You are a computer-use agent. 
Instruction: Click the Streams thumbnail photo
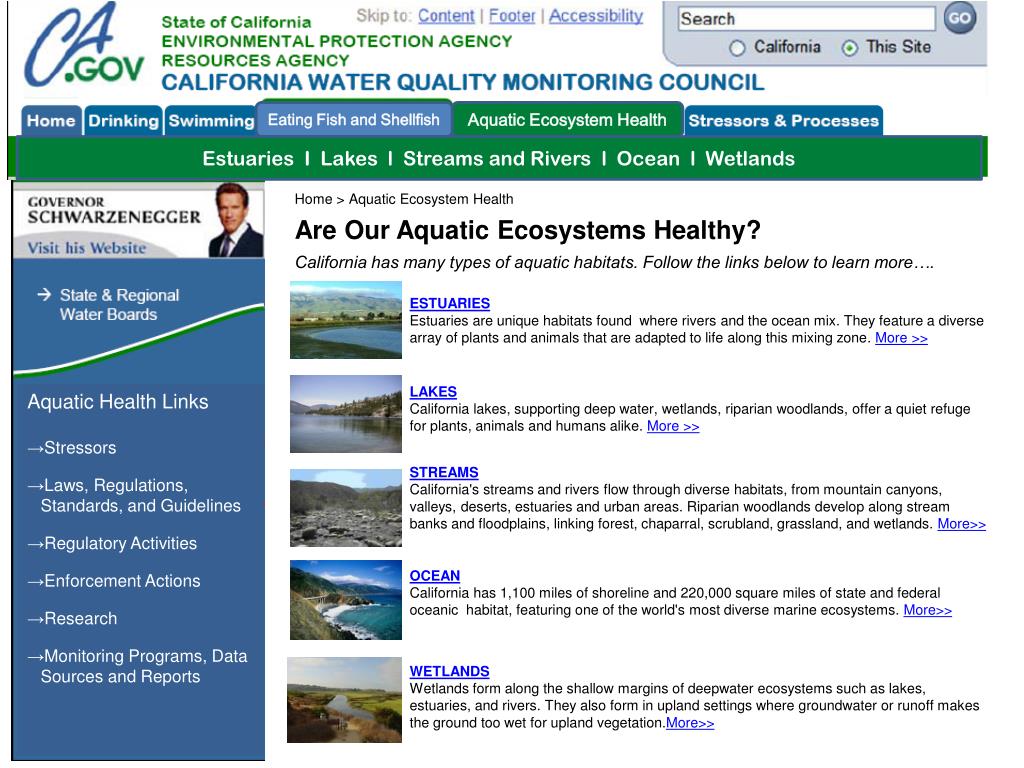point(345,508)
